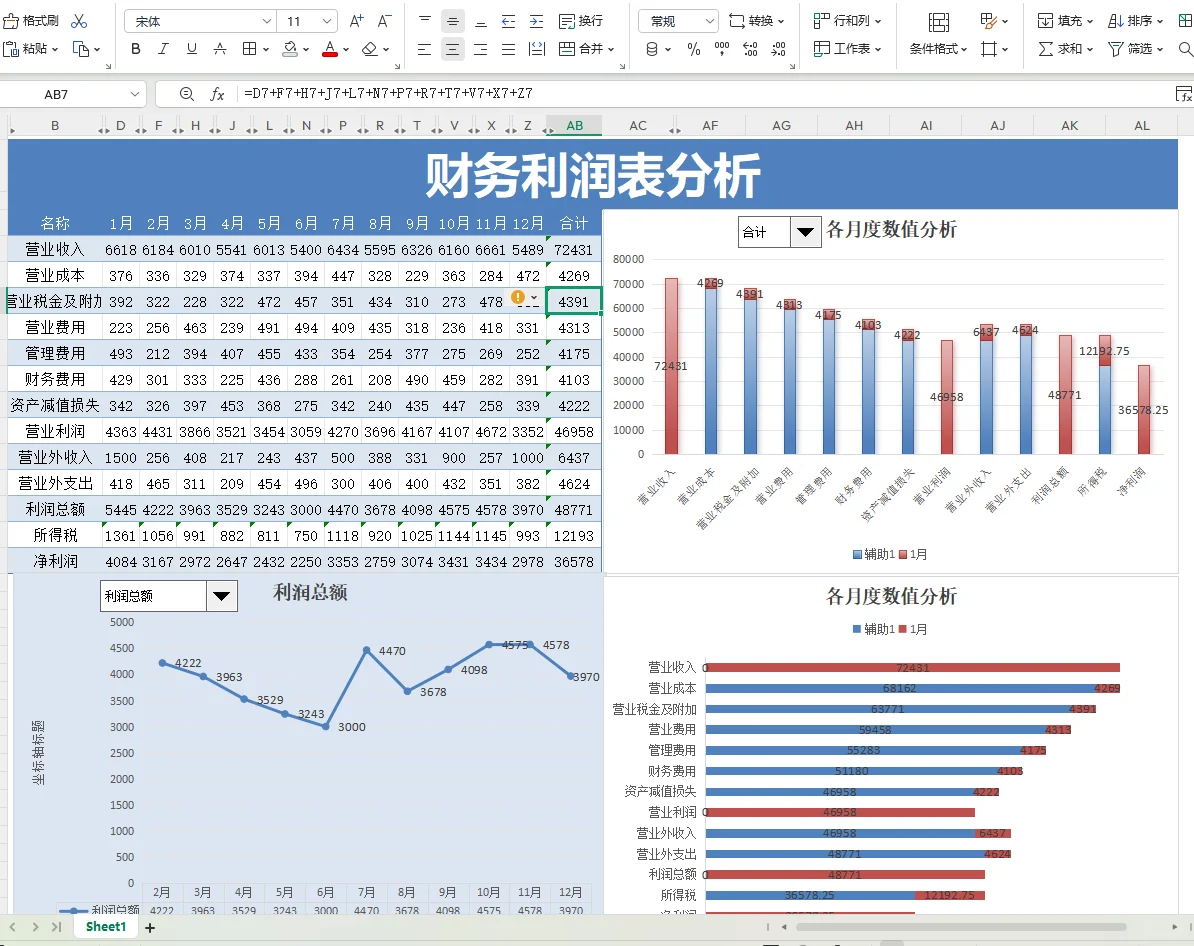Click the Sum (求和) button
The height and width of the screenshot is (946, 1194).
pos(1065,49)
